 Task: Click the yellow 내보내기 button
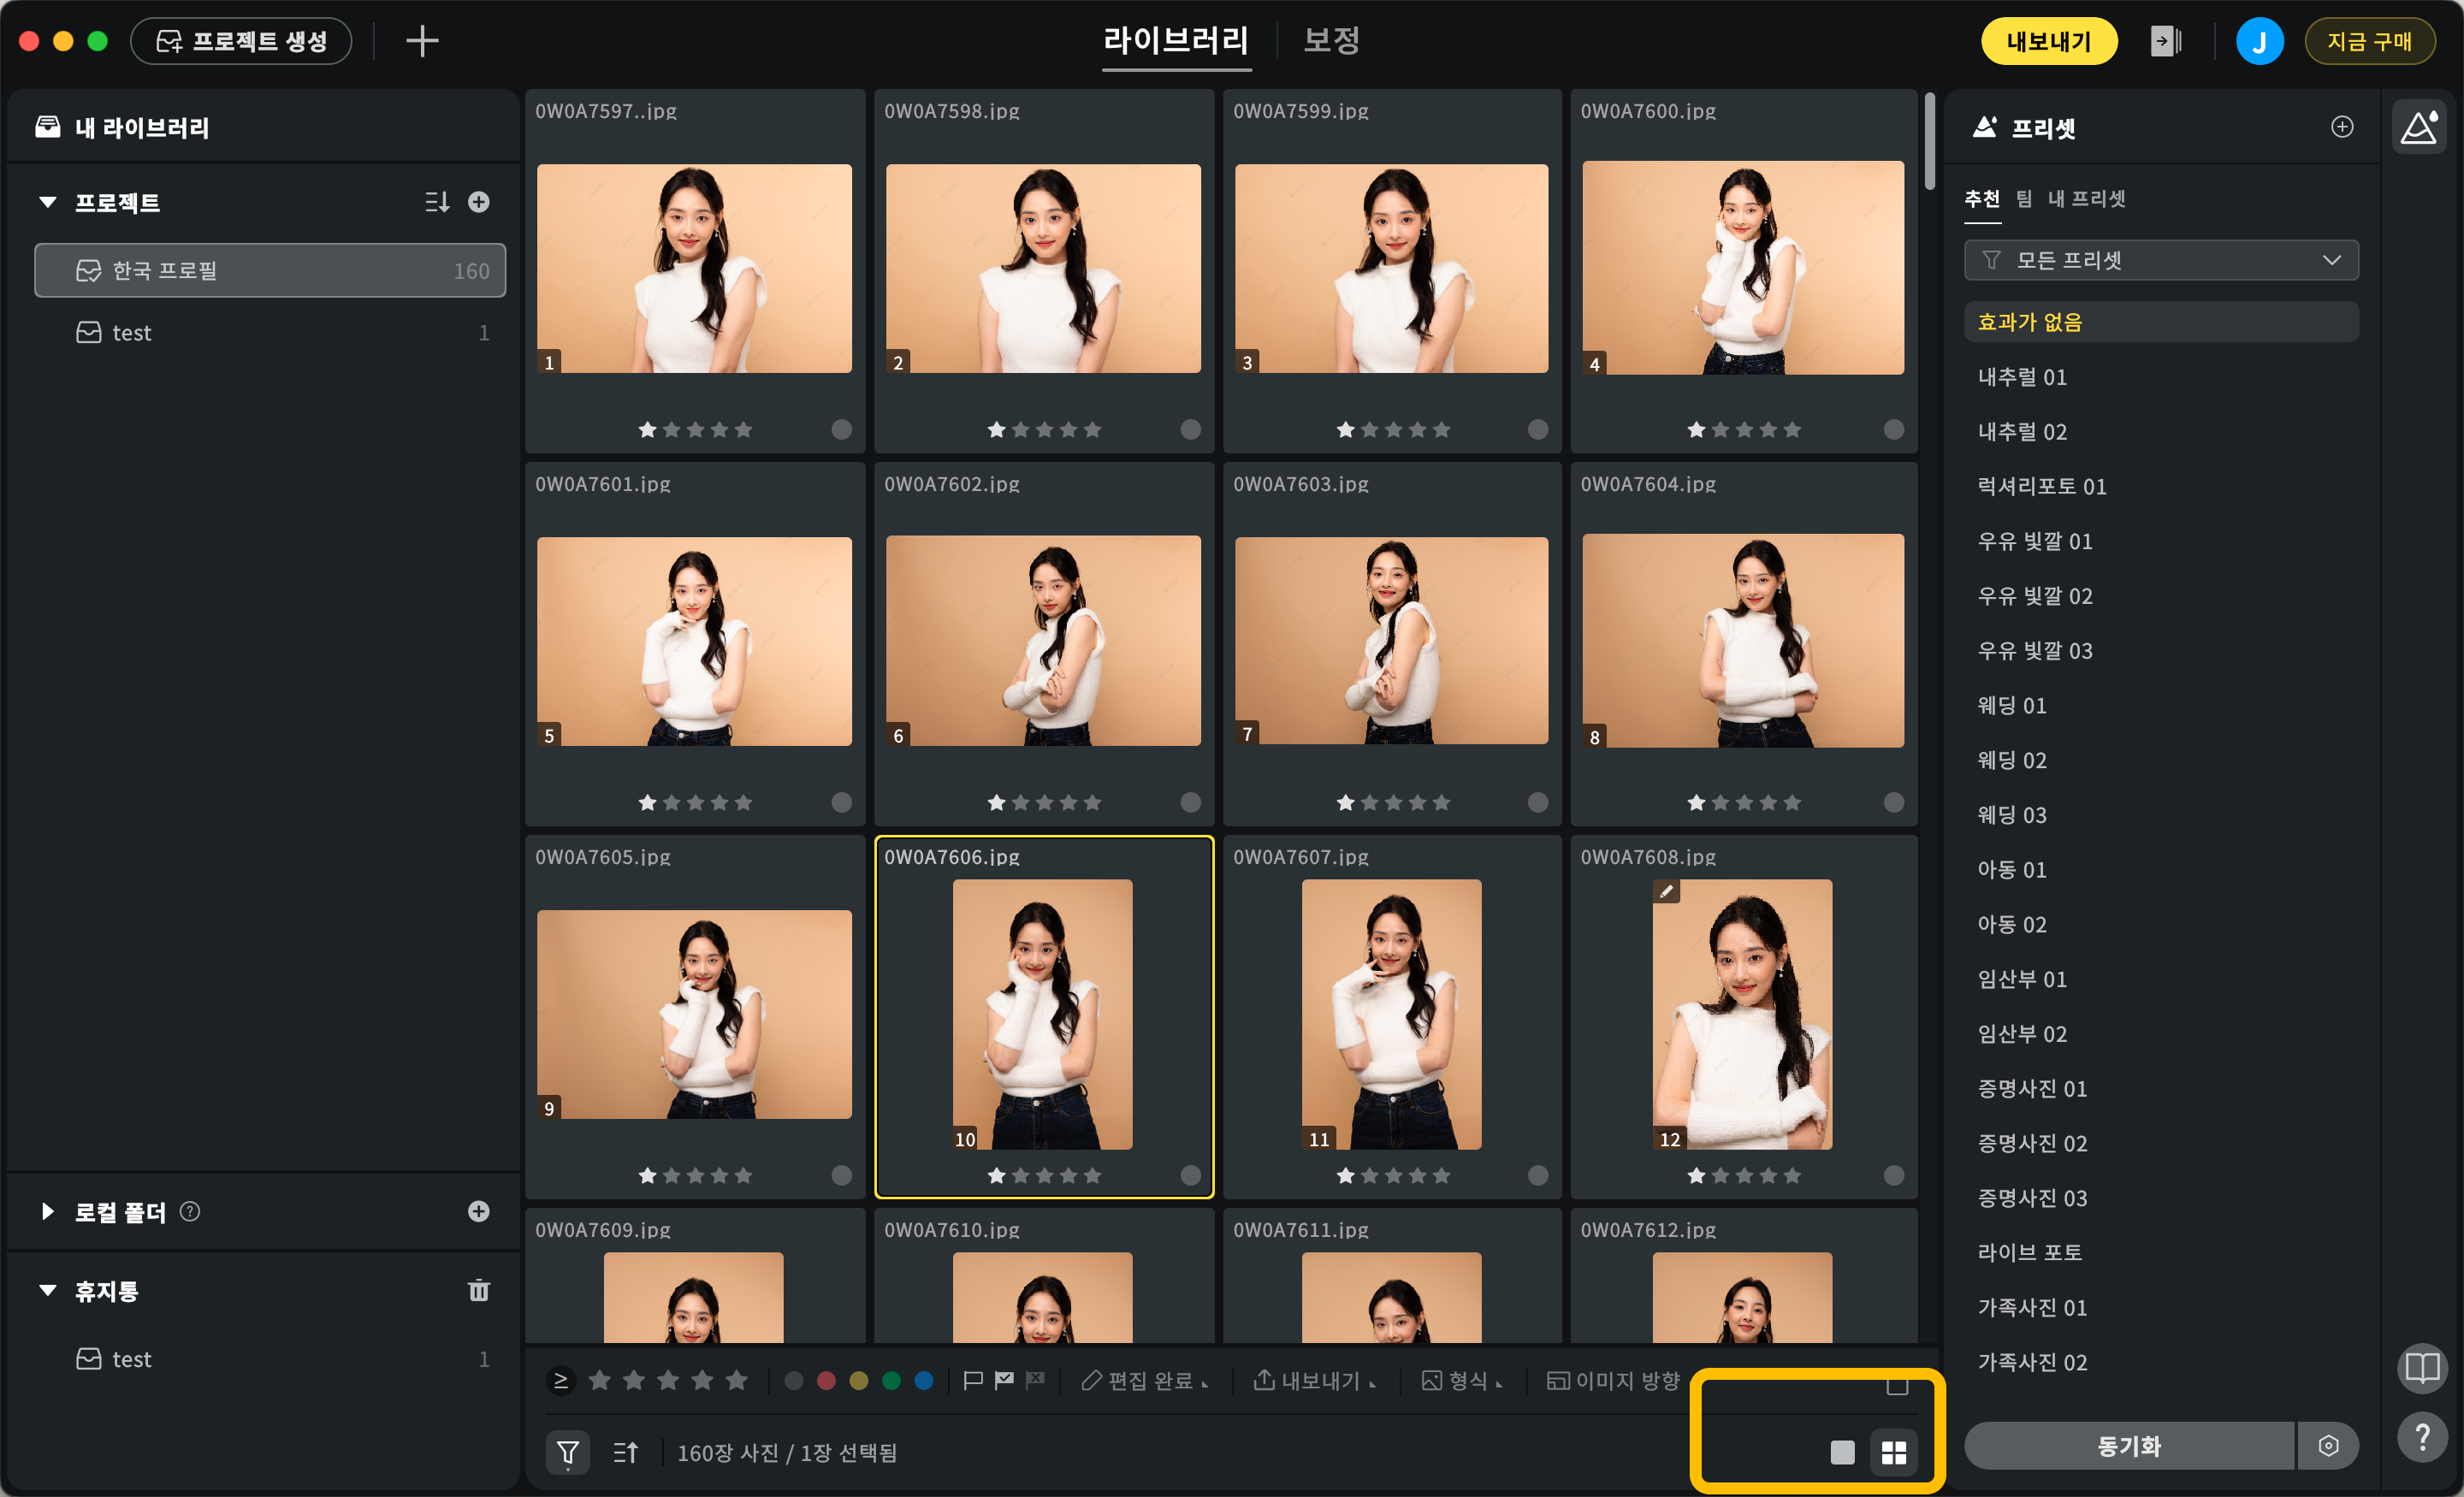(x=2049, y=41)
